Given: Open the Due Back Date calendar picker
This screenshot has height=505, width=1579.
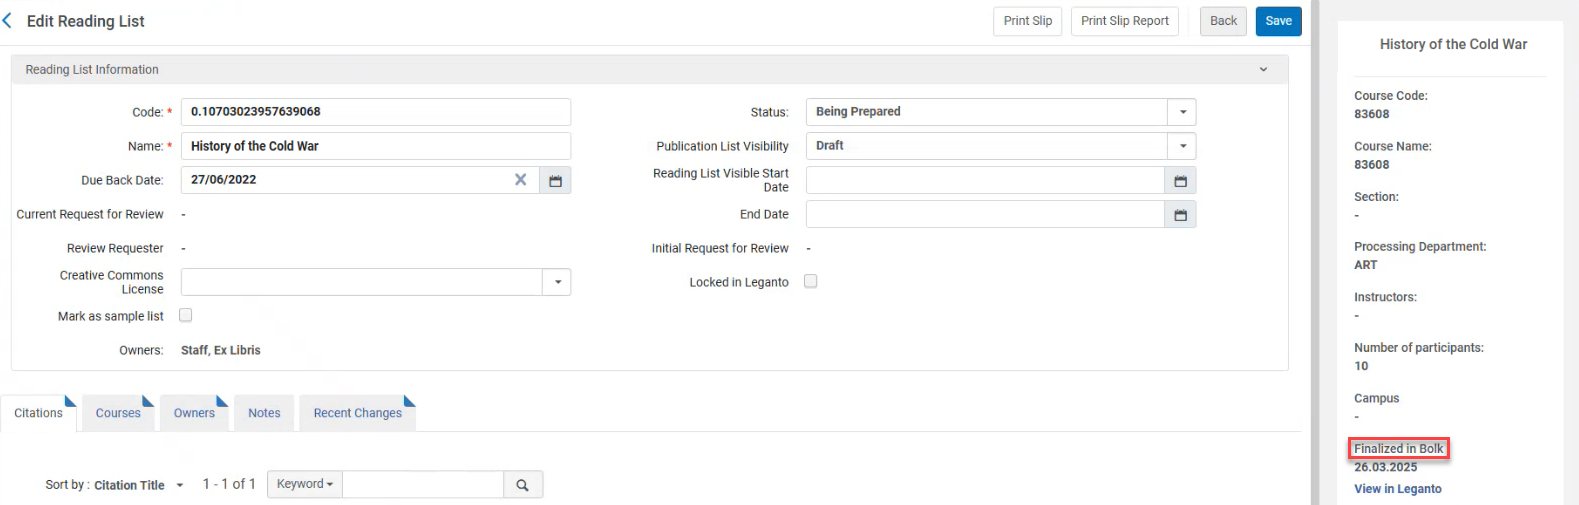Looking at the screenshot, I should pos(555,181).
